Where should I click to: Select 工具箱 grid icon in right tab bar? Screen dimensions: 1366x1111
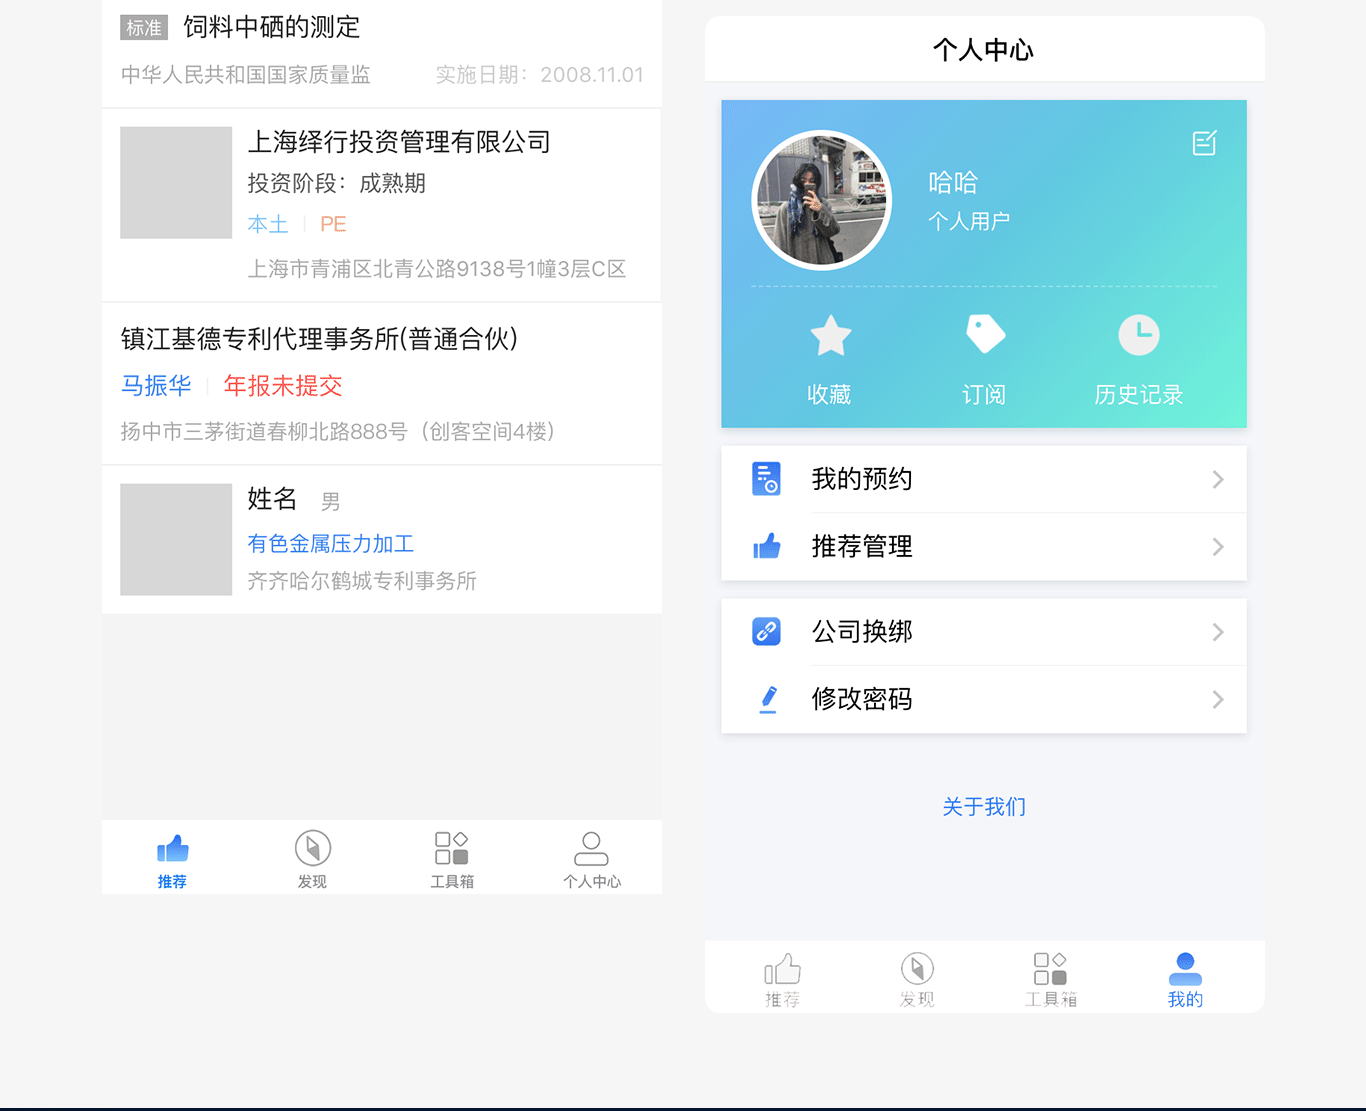click(x=1050, y=968)
